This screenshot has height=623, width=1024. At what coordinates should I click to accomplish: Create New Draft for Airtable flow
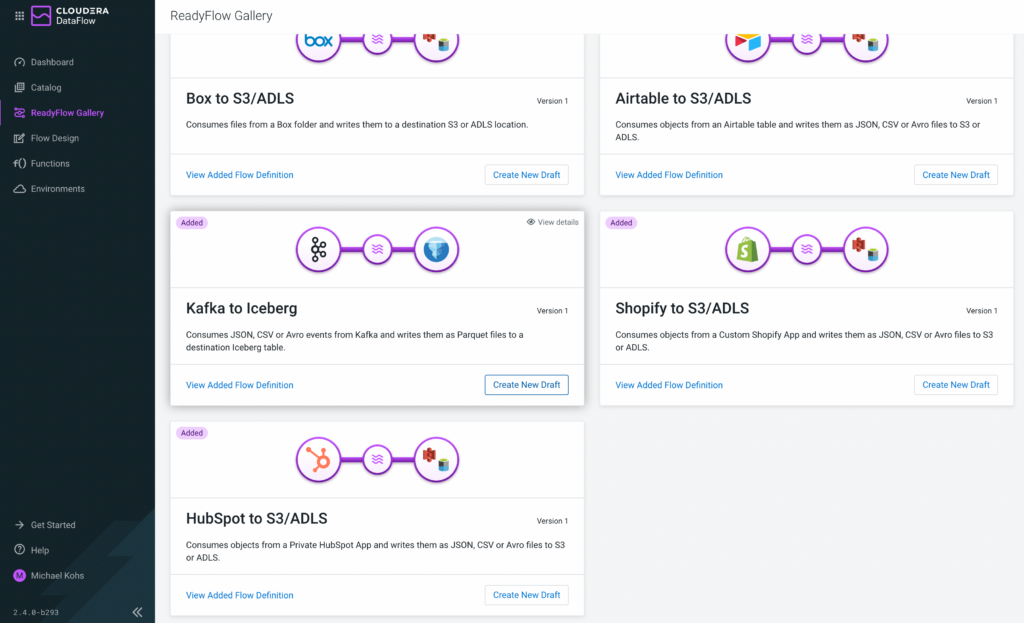955,175
